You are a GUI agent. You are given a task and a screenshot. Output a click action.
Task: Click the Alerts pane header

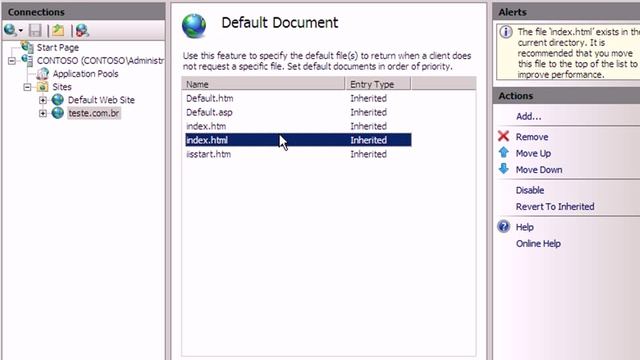pyautogui.click(x=567, y=12)
